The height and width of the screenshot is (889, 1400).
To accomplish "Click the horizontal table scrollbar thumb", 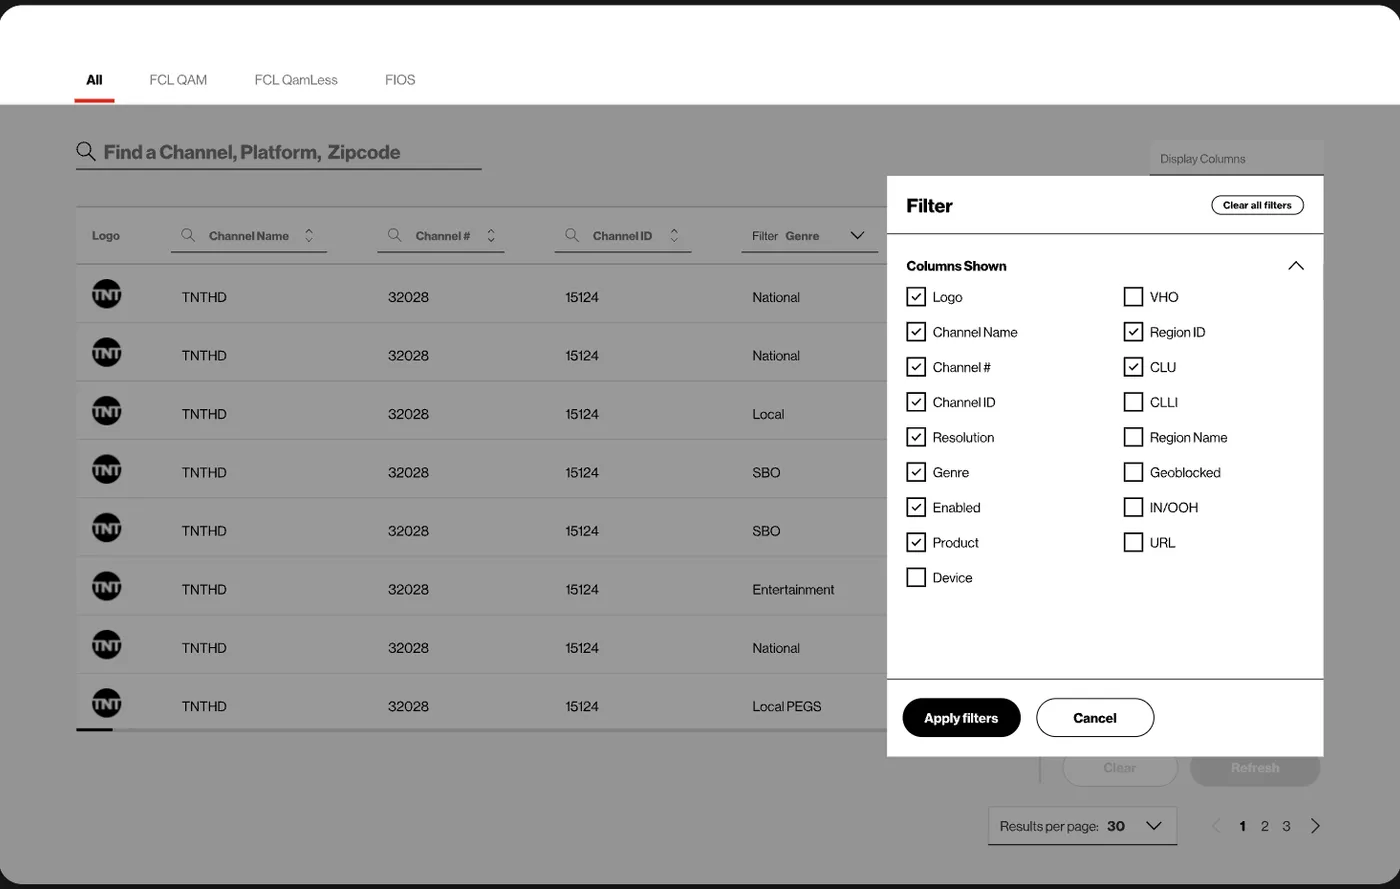I will 94,730.
